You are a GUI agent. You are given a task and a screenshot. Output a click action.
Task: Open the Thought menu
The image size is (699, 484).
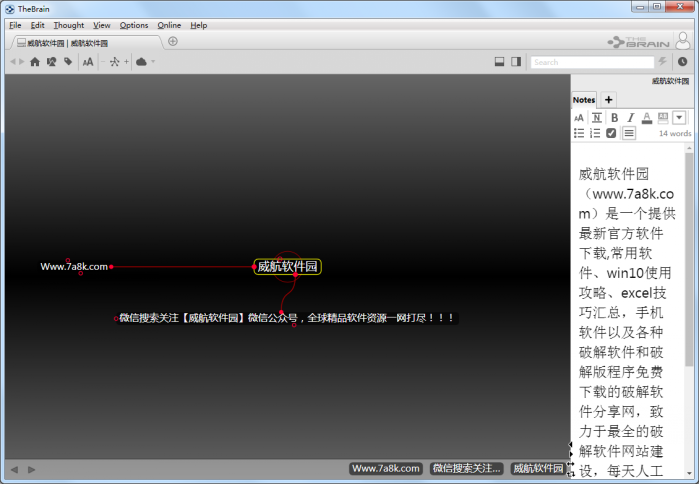click(x=69, y=25)
